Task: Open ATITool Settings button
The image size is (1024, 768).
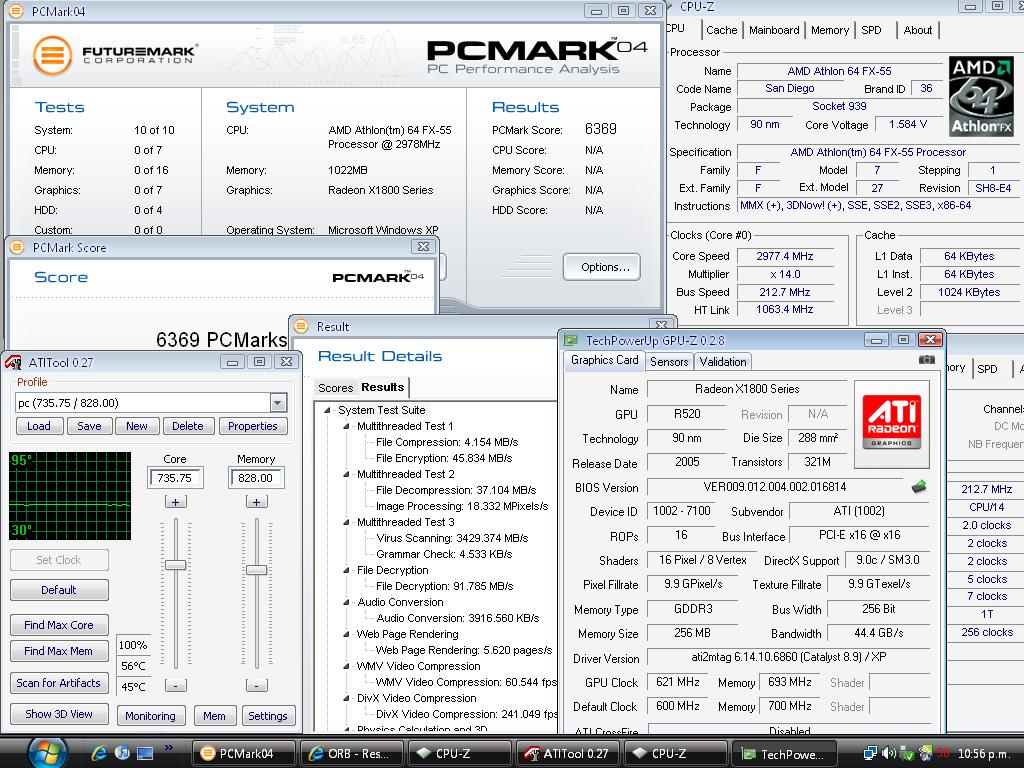Action: [268, 716]
